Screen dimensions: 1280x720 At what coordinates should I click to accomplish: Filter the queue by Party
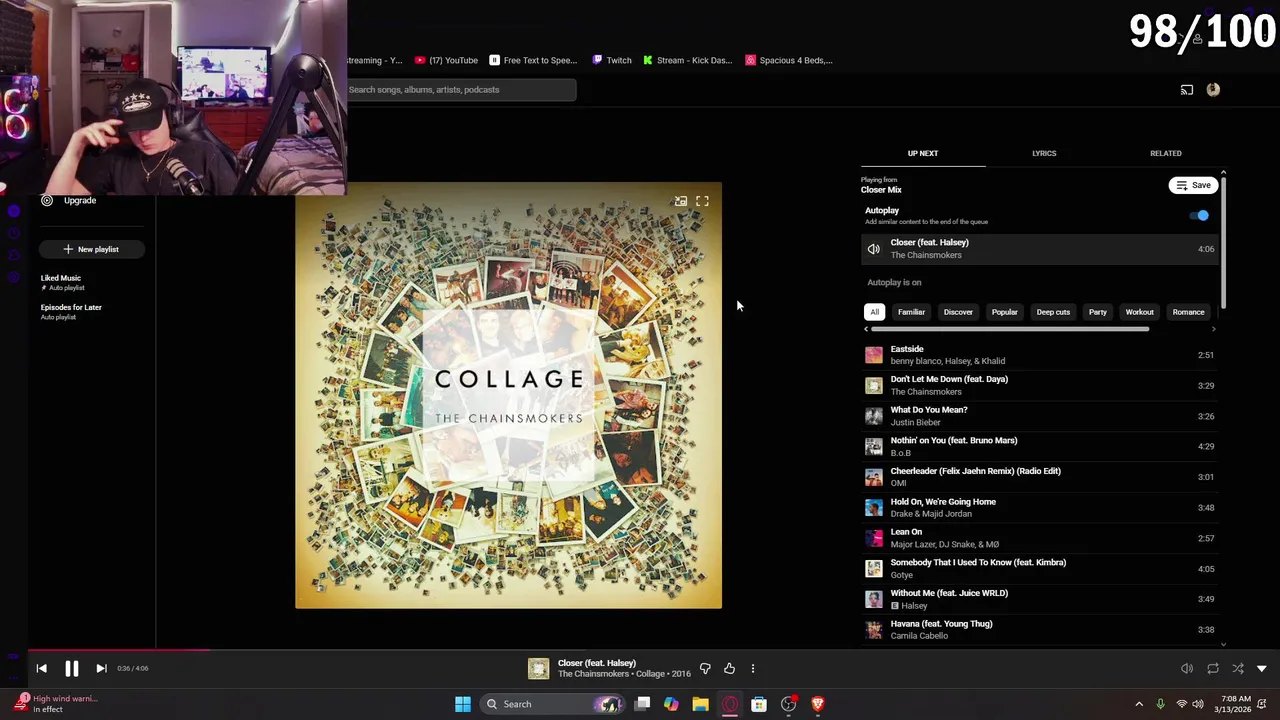[x=1097, y=312]
